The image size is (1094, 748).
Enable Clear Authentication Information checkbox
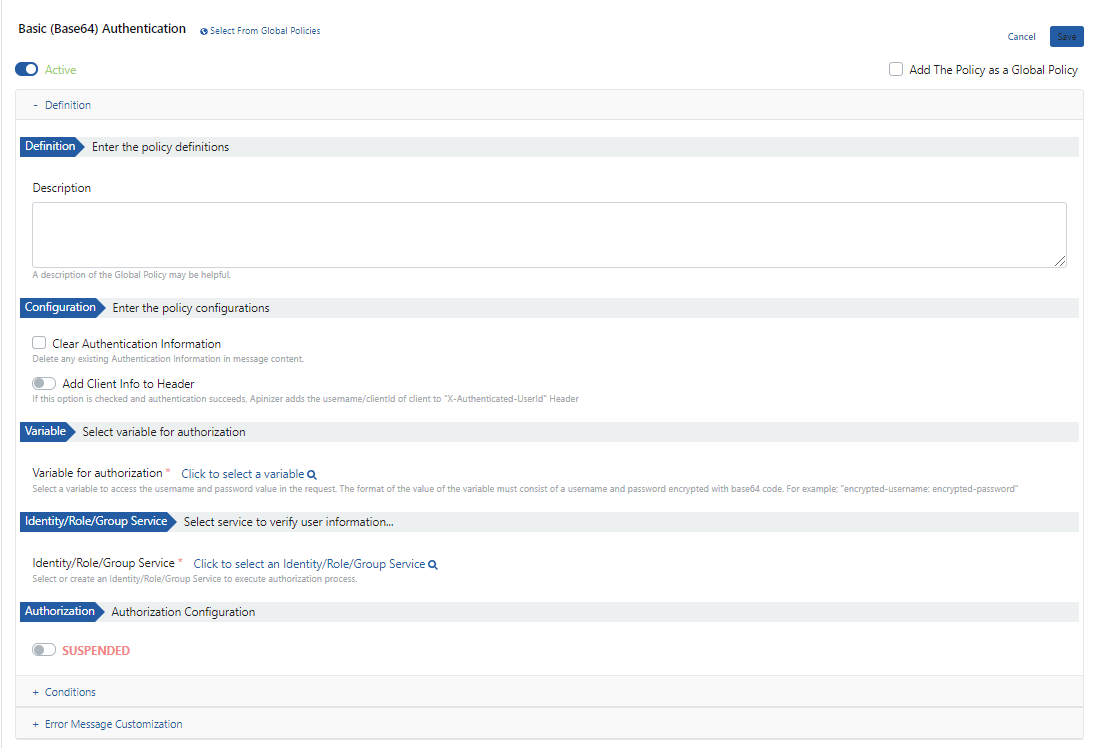(39, 343)
